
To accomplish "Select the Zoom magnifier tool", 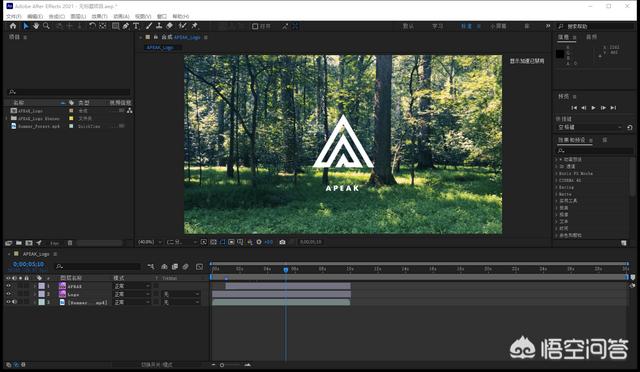I will [x=46, y=26].
